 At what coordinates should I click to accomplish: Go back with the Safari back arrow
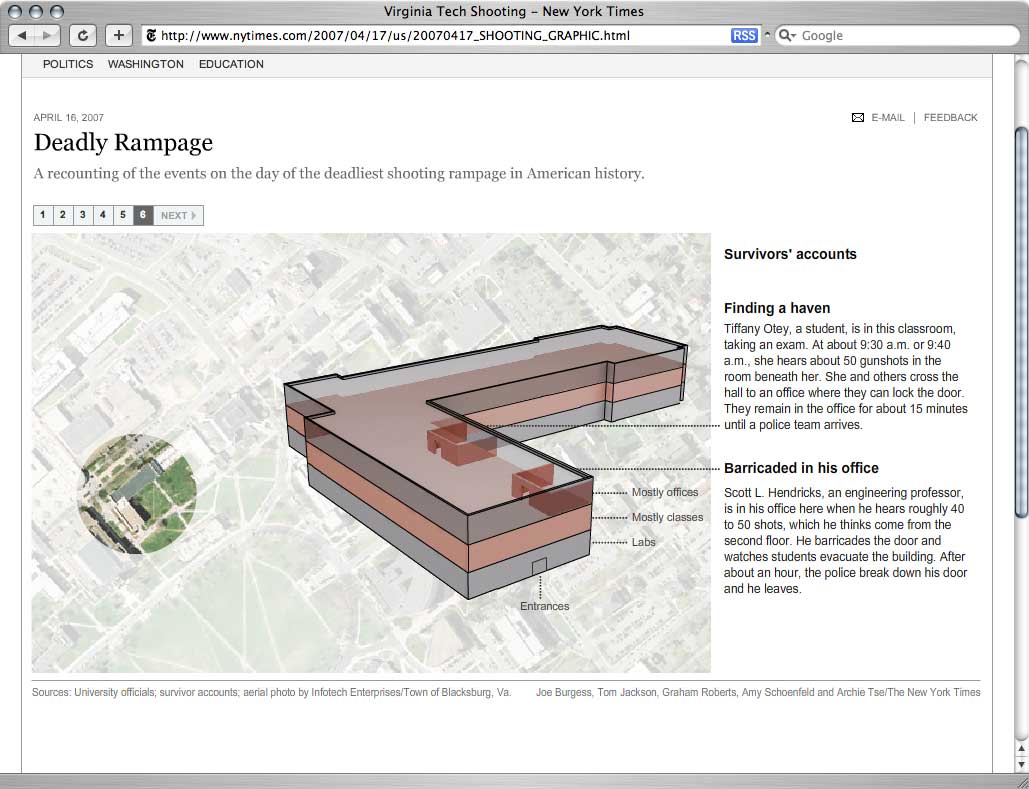point(22,35)
